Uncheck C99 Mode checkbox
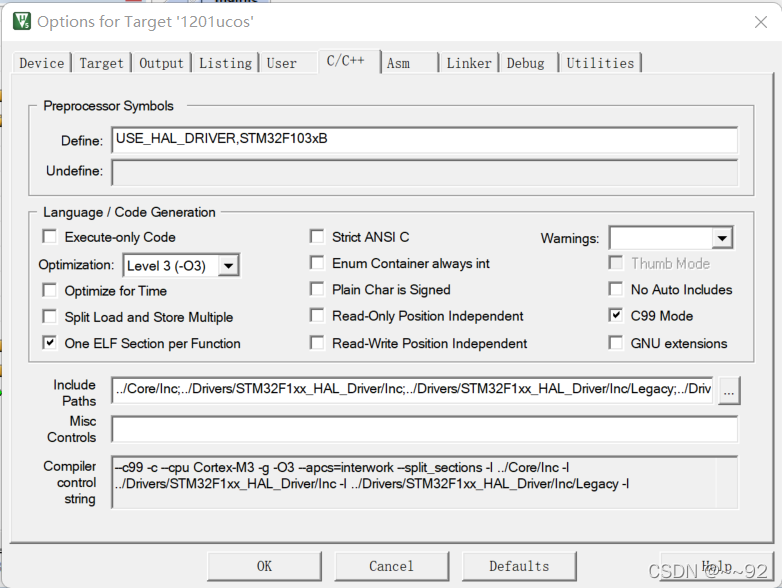 pos(616,316)
